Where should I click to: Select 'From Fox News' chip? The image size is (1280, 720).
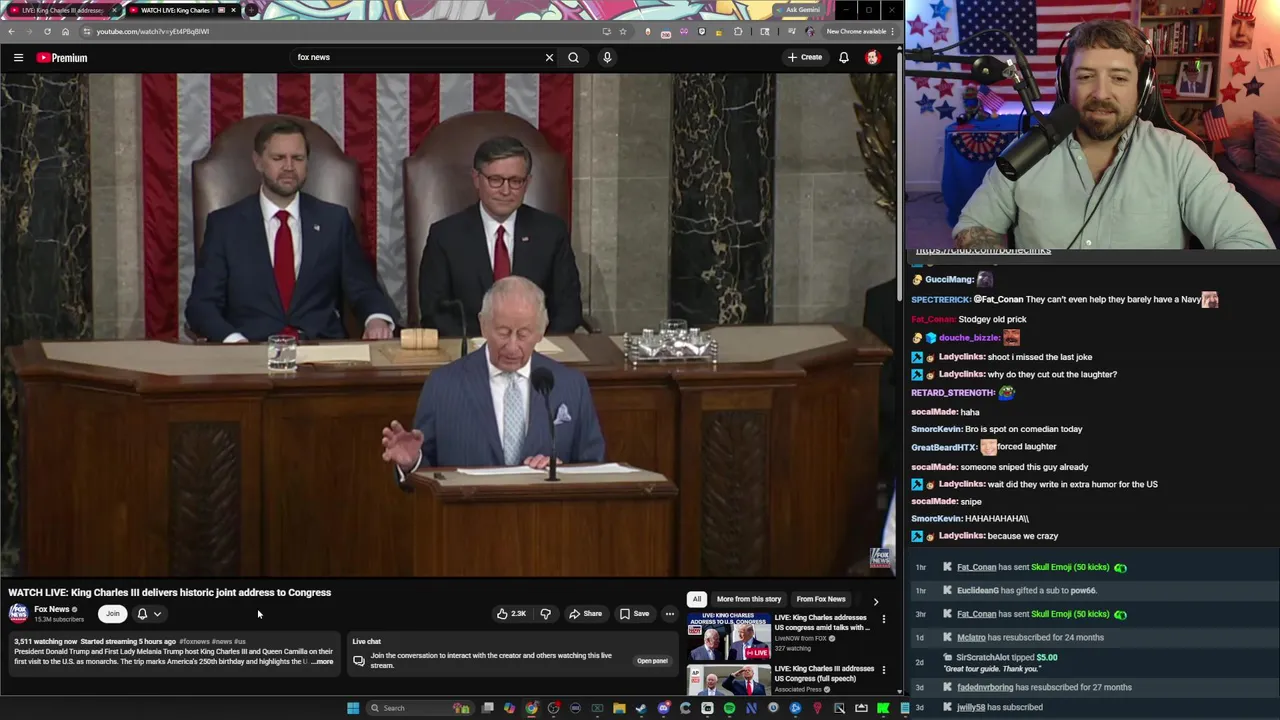(x=821, y=599)
